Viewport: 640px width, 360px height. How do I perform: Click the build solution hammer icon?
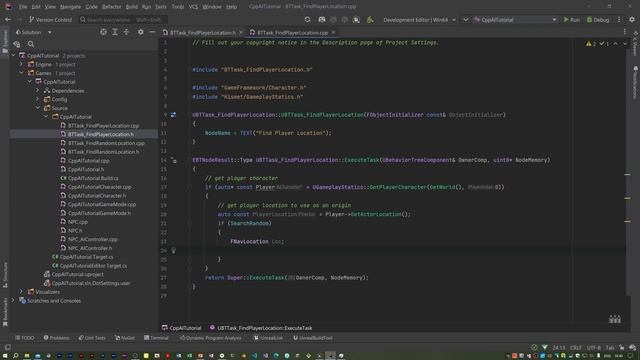[370, 20]
